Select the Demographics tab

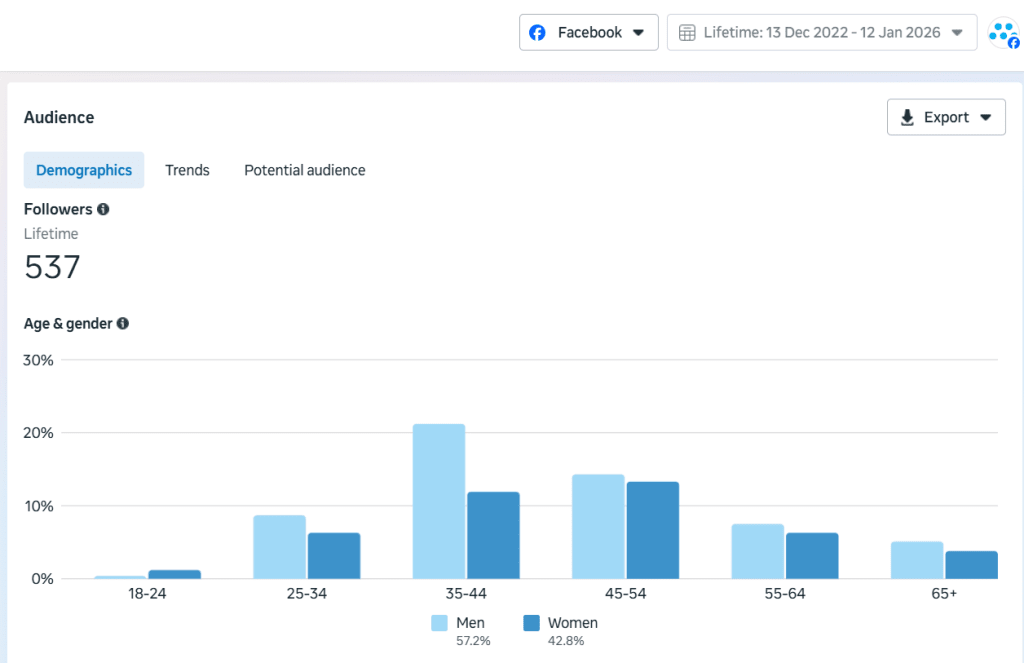point(84,170)
